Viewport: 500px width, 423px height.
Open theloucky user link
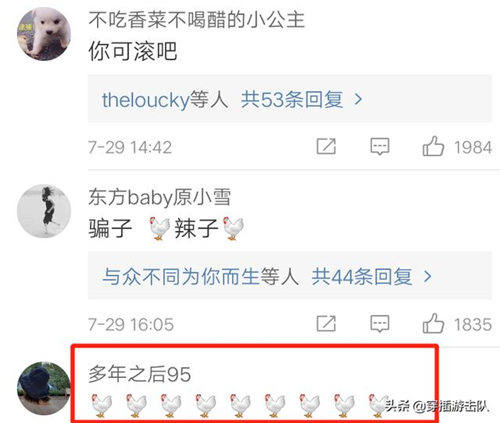click(146, 100)
